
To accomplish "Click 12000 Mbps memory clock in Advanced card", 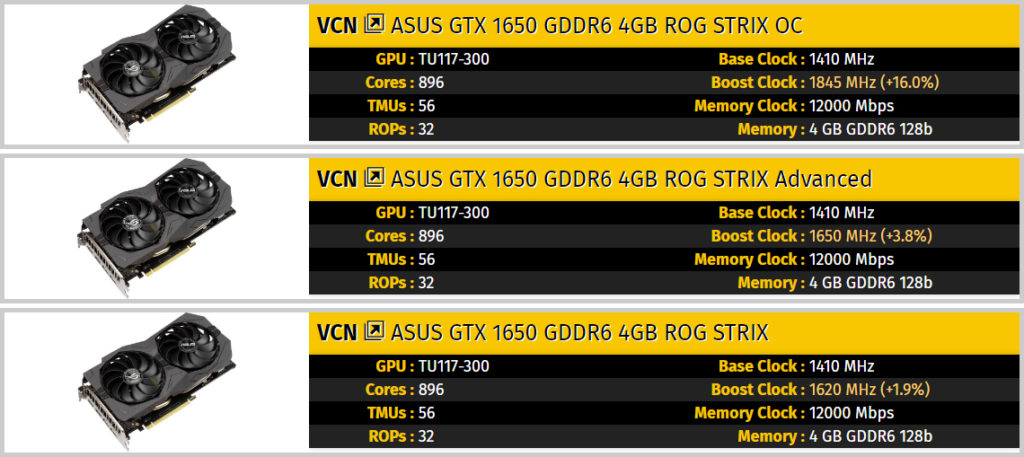I will 852,259.
